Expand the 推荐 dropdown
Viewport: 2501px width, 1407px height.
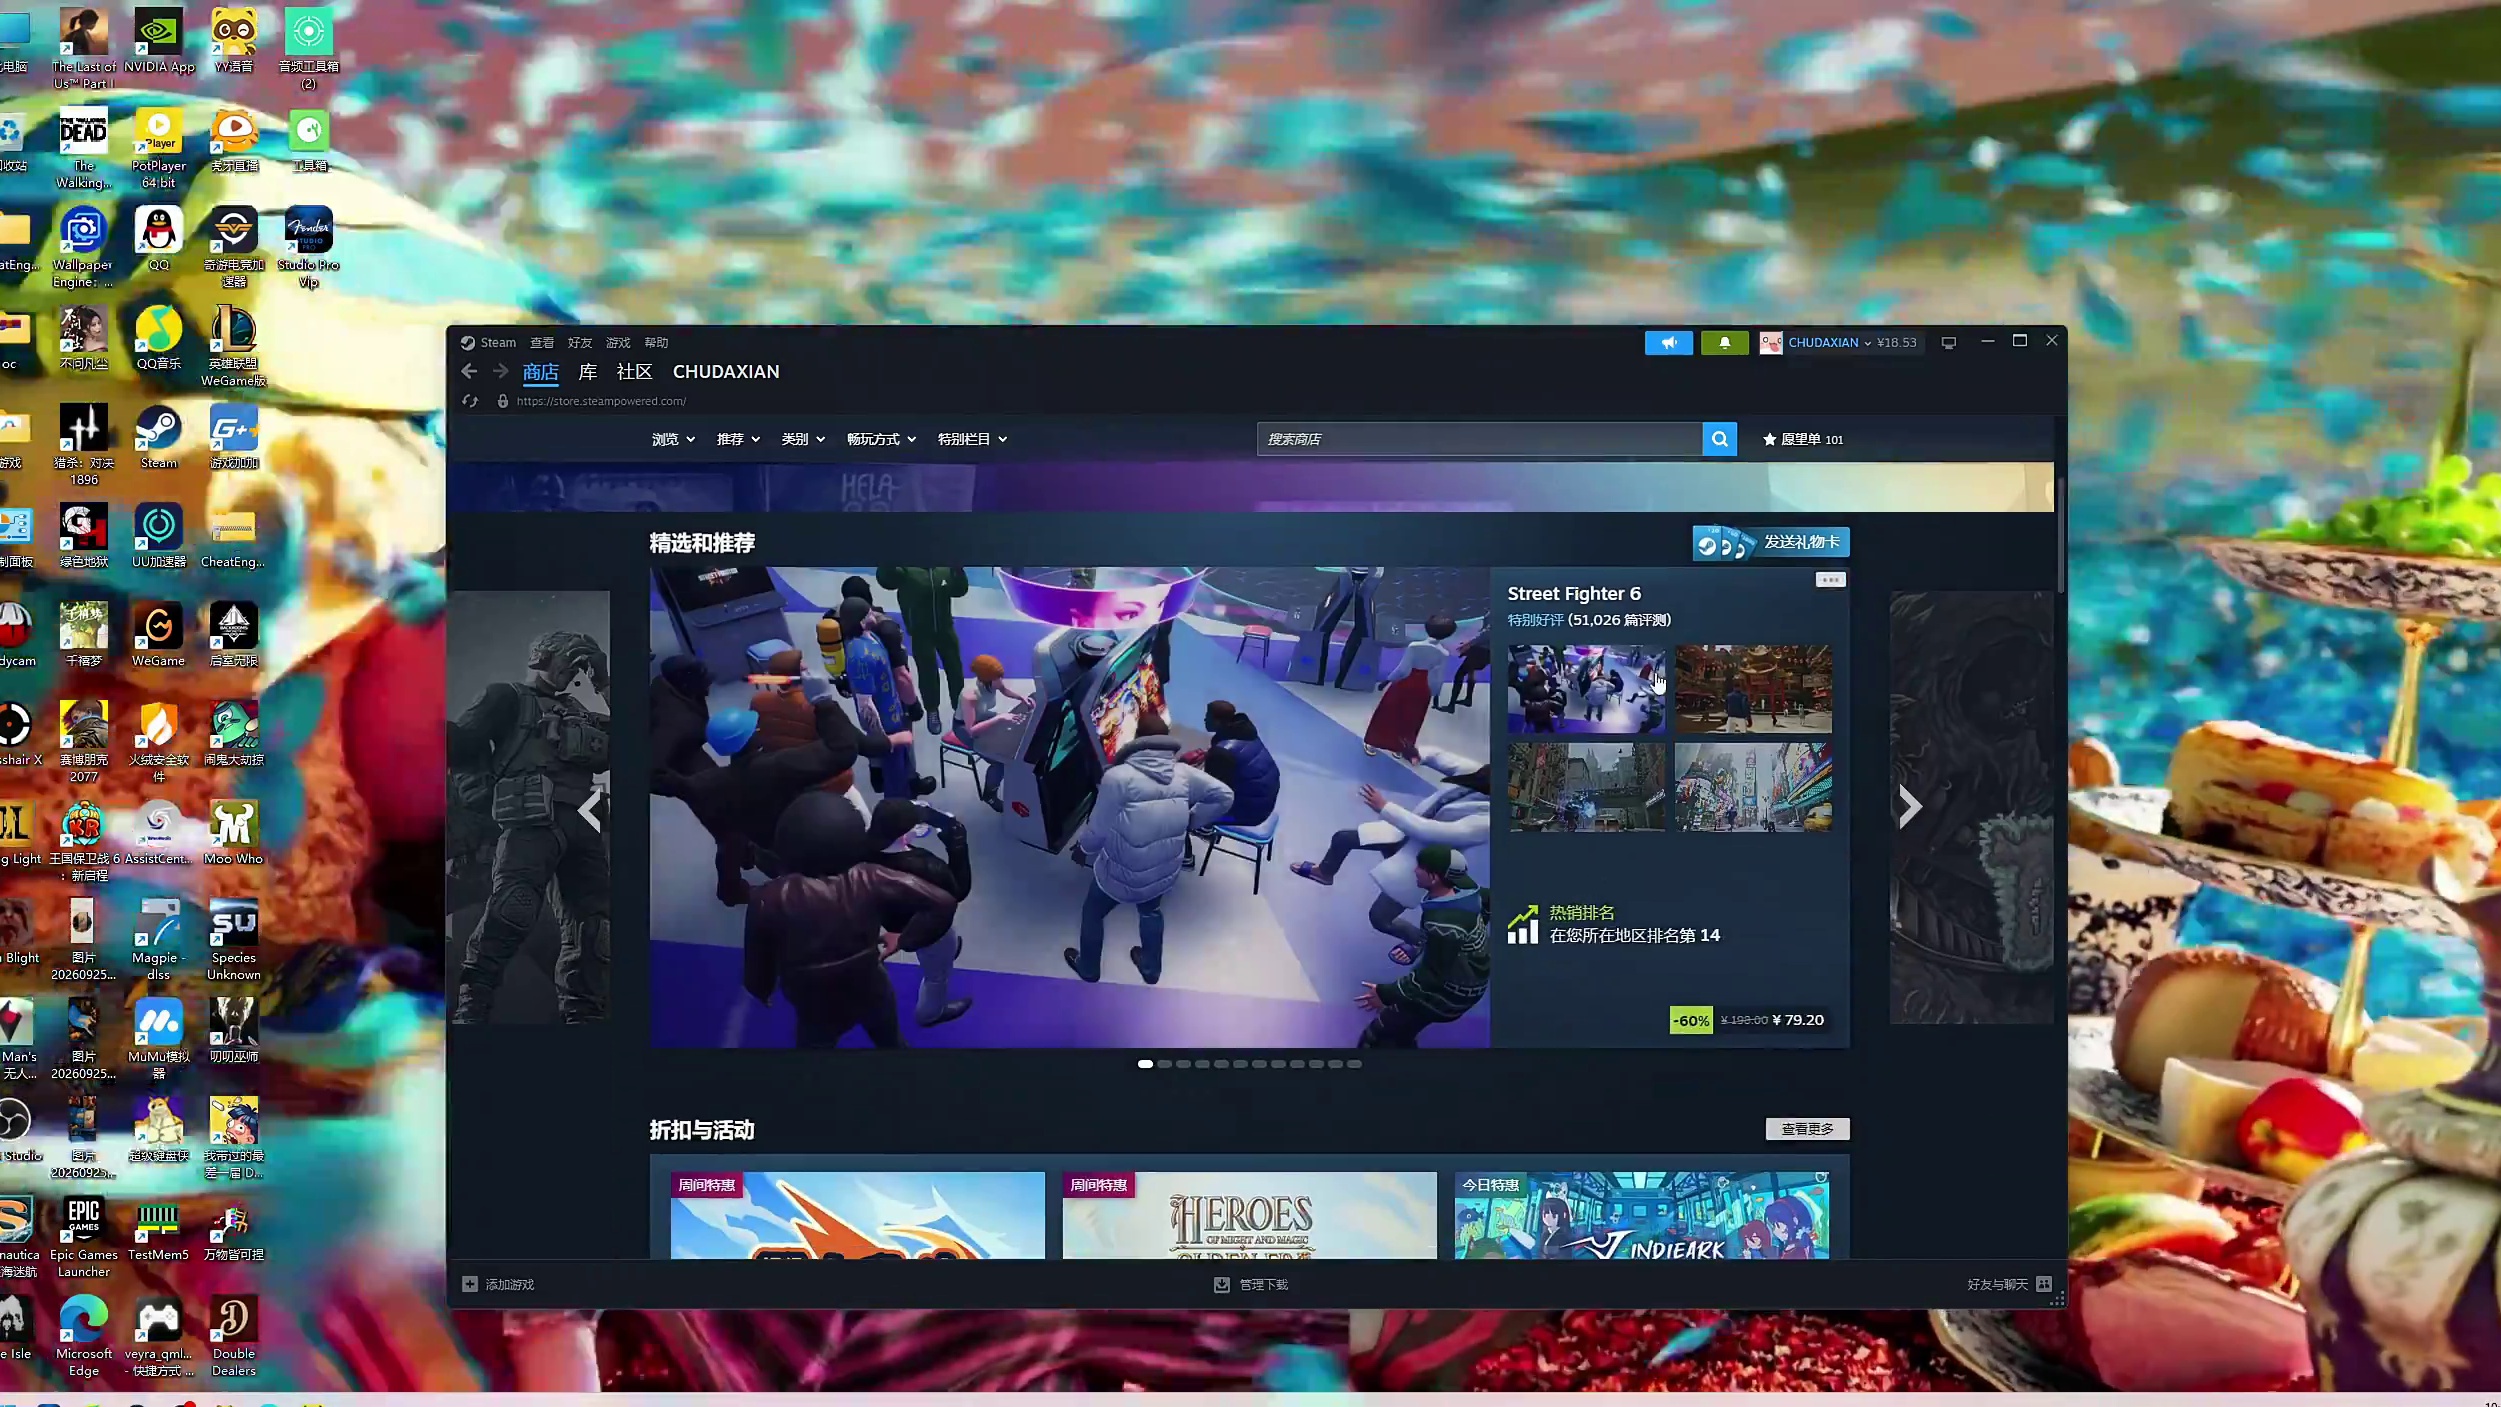738,439
